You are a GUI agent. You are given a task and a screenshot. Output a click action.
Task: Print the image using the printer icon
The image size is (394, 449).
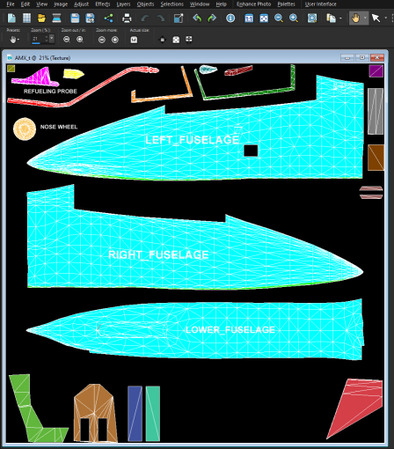click(127, 18)
